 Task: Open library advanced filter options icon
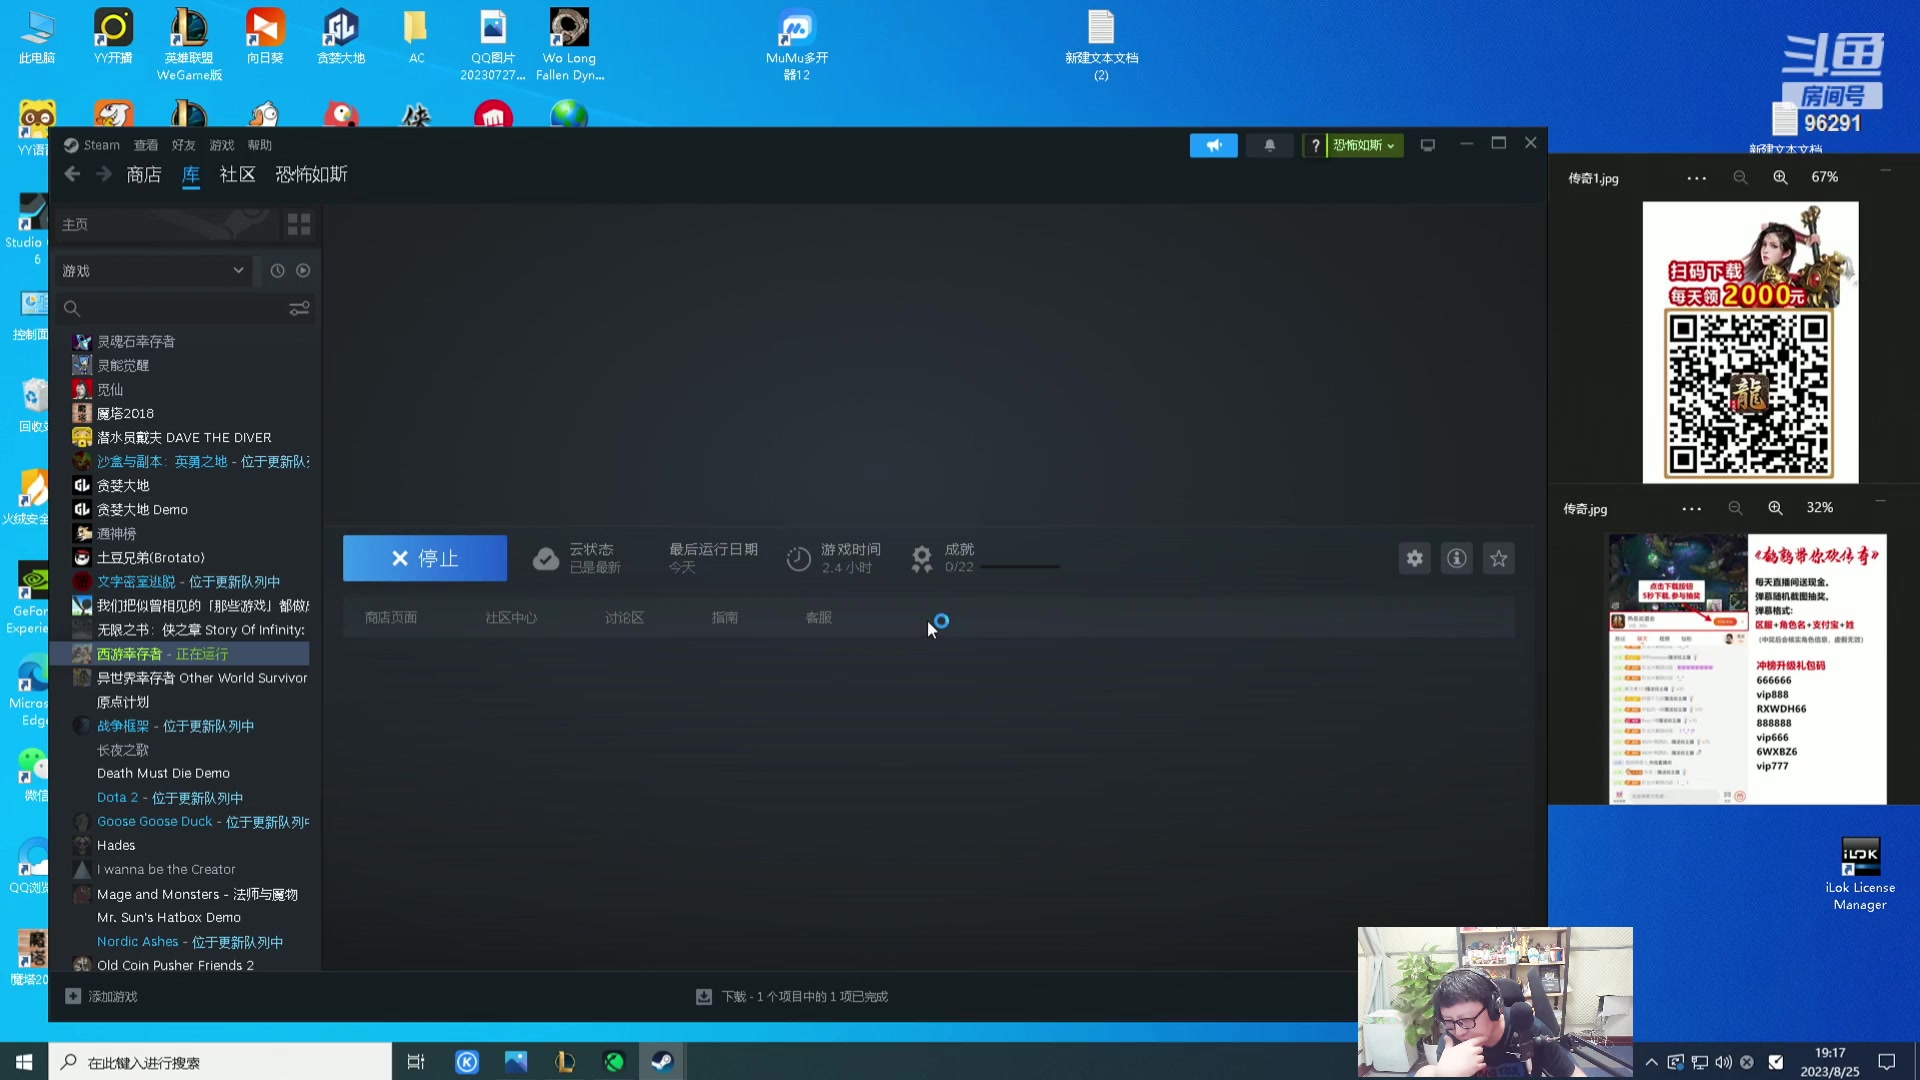point(299,308)
